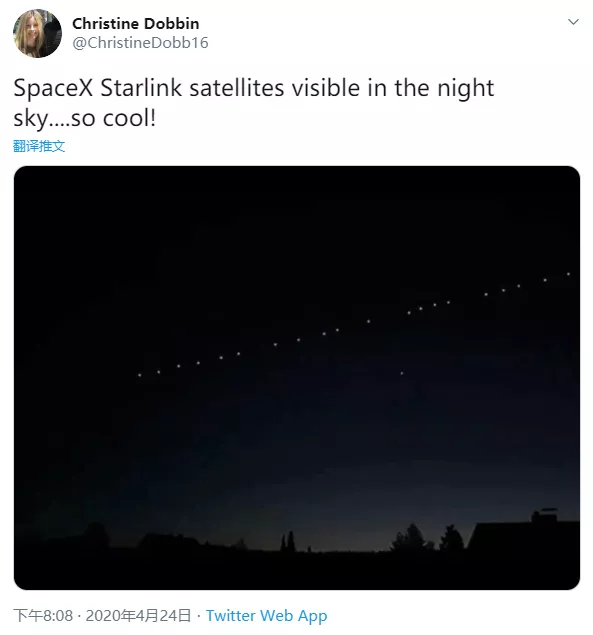
Task: Expand the tweet options chevron menu
Action: [573, 22]
